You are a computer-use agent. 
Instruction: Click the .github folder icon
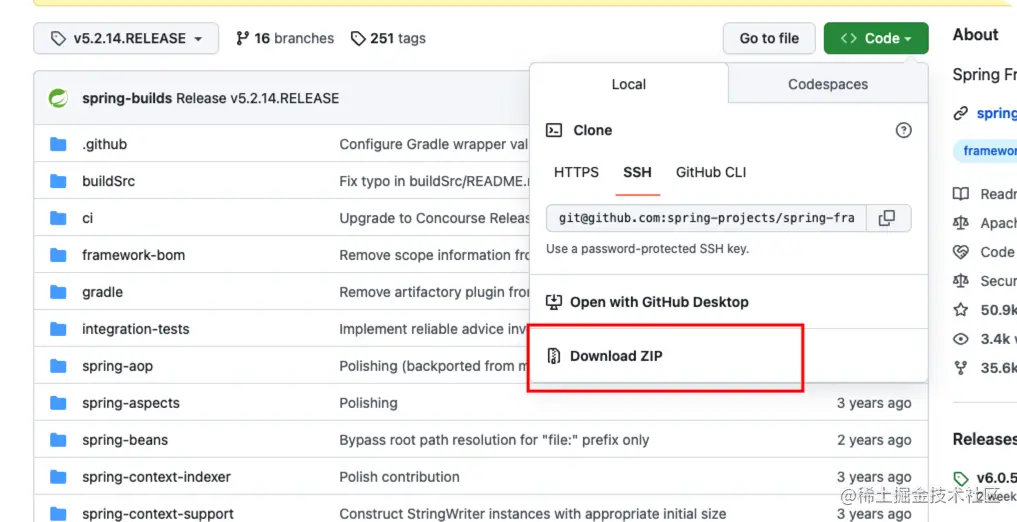(58, 144)
